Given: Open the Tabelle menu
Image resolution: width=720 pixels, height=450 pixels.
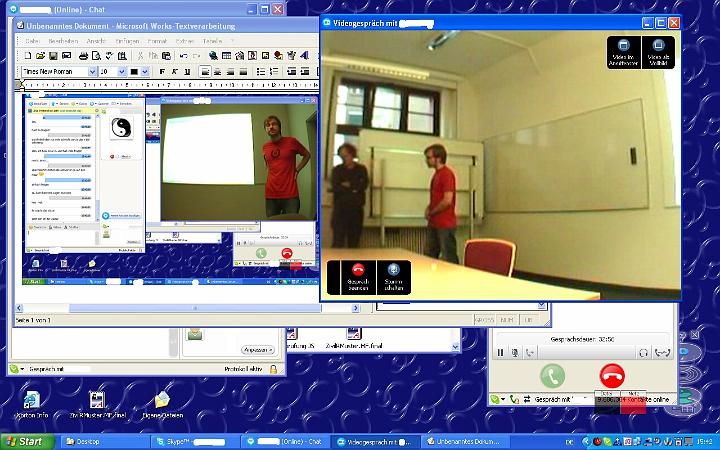Looking at the screenshot, I should (212, 41).
